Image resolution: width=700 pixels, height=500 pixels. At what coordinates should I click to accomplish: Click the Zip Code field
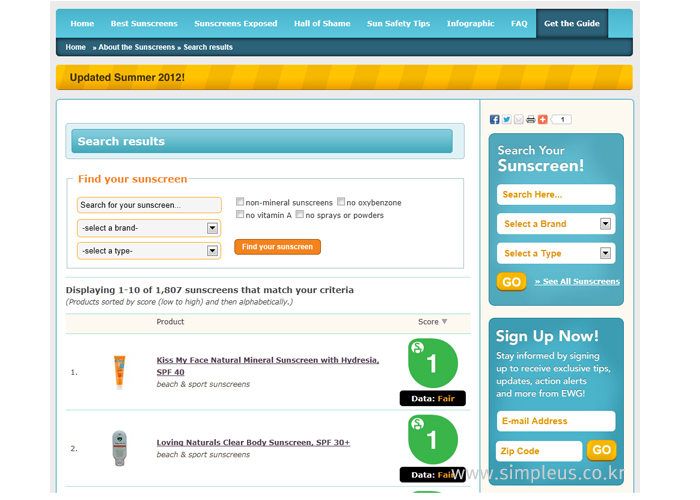point(539,451)
